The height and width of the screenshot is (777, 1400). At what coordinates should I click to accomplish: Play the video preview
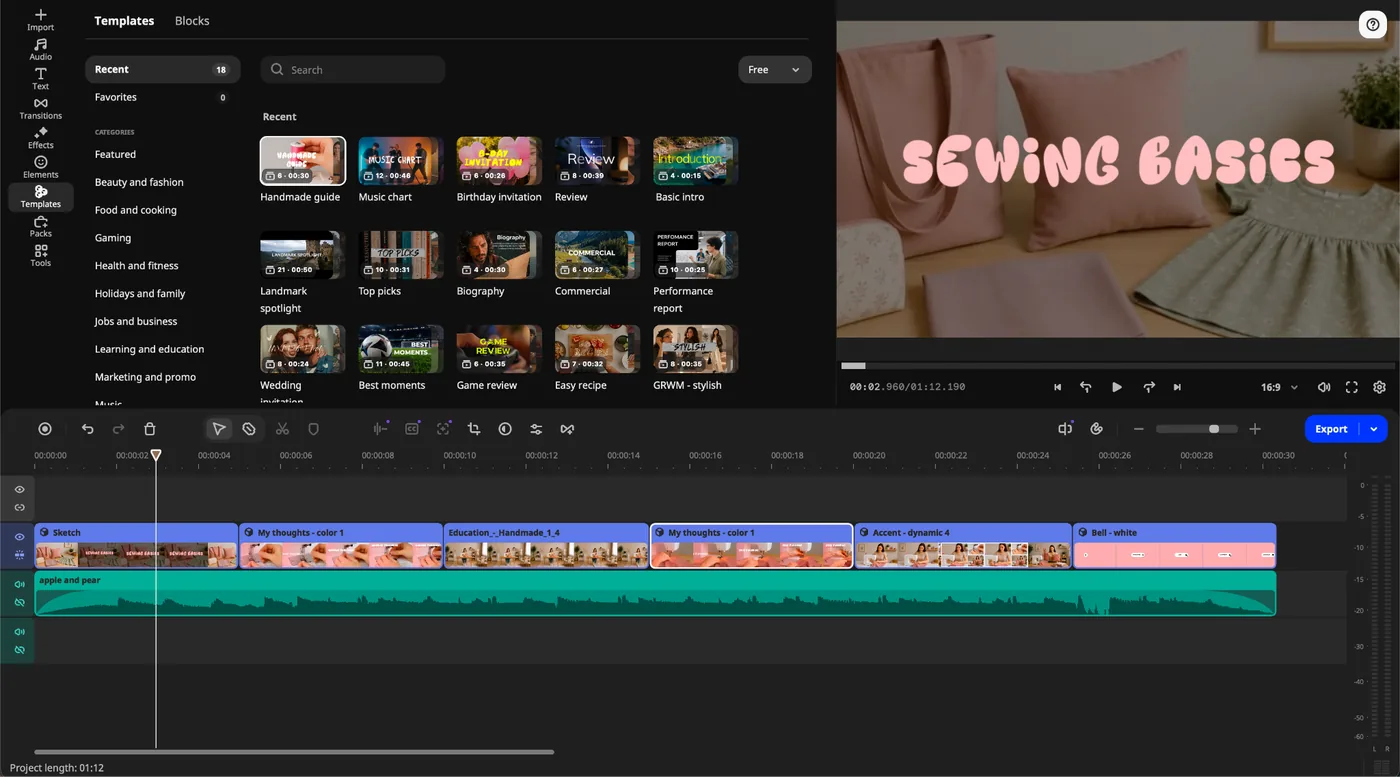(x=1117, y=387)
